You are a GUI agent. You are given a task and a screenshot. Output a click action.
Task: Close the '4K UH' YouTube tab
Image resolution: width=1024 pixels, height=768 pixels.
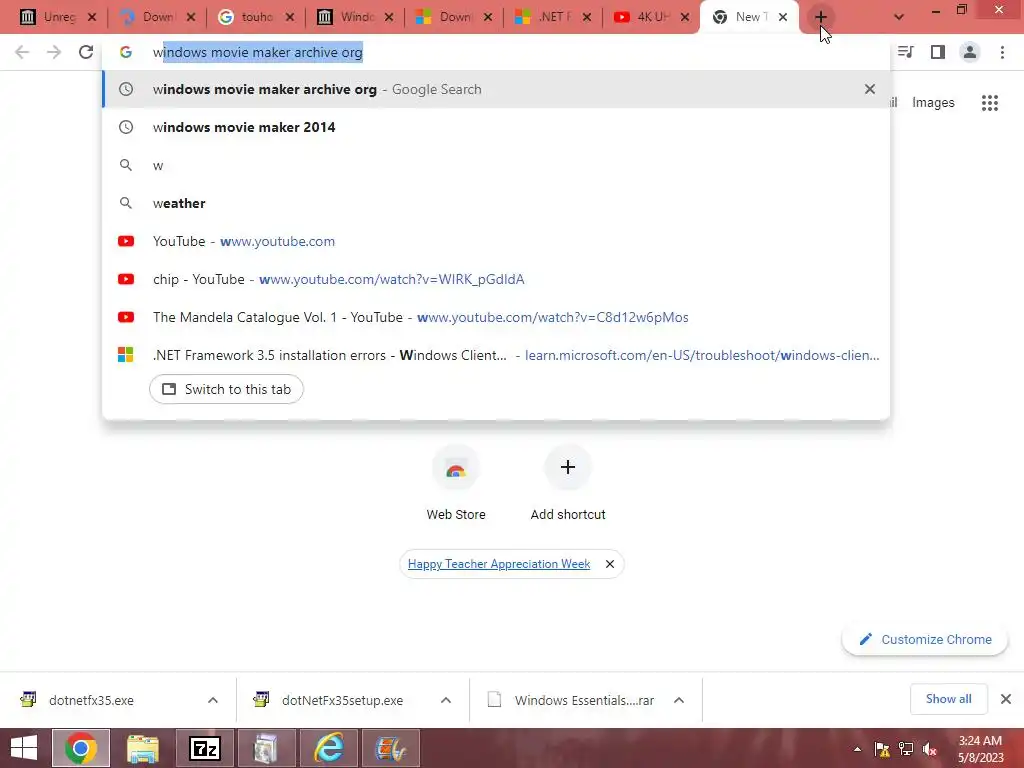click(x=685, y=17)
